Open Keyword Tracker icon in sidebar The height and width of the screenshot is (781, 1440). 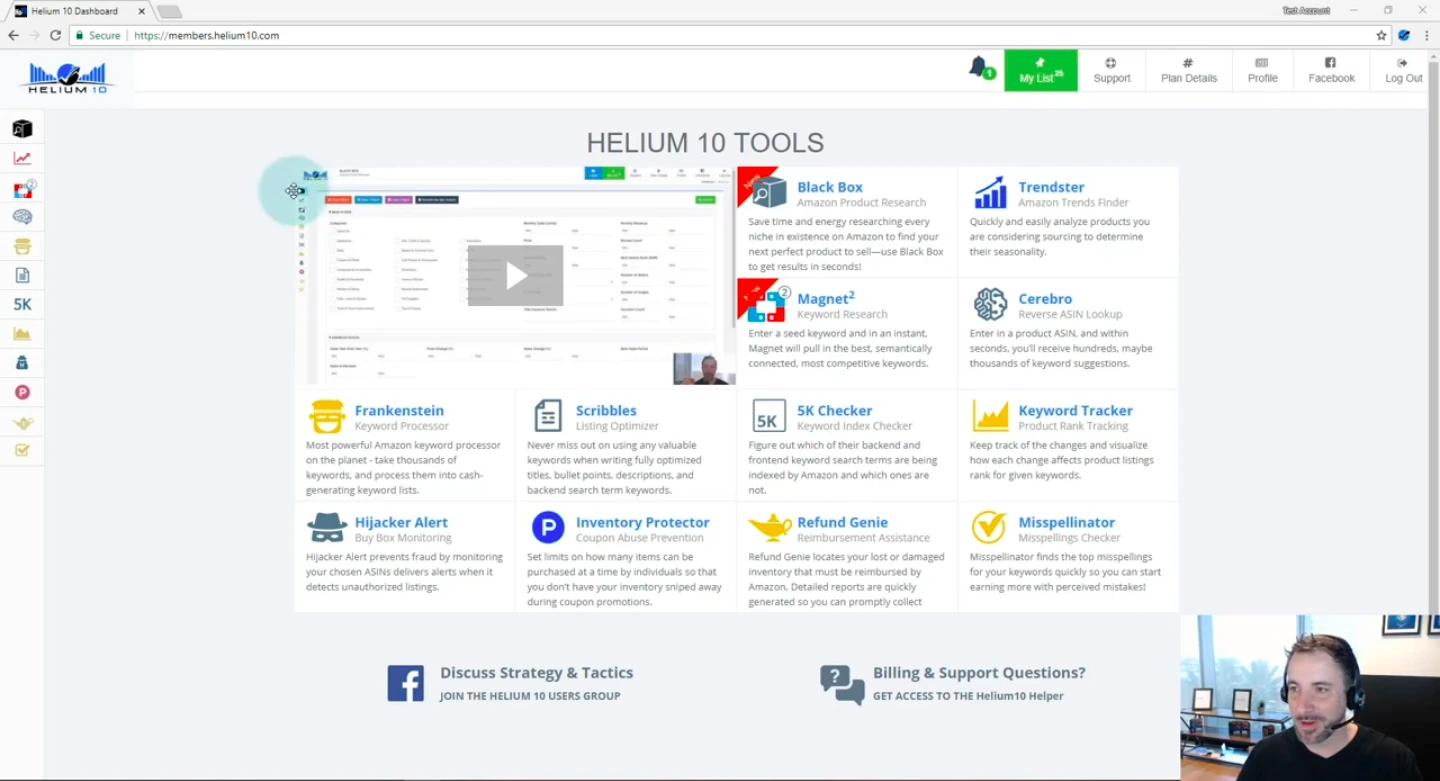click(22, 334)
